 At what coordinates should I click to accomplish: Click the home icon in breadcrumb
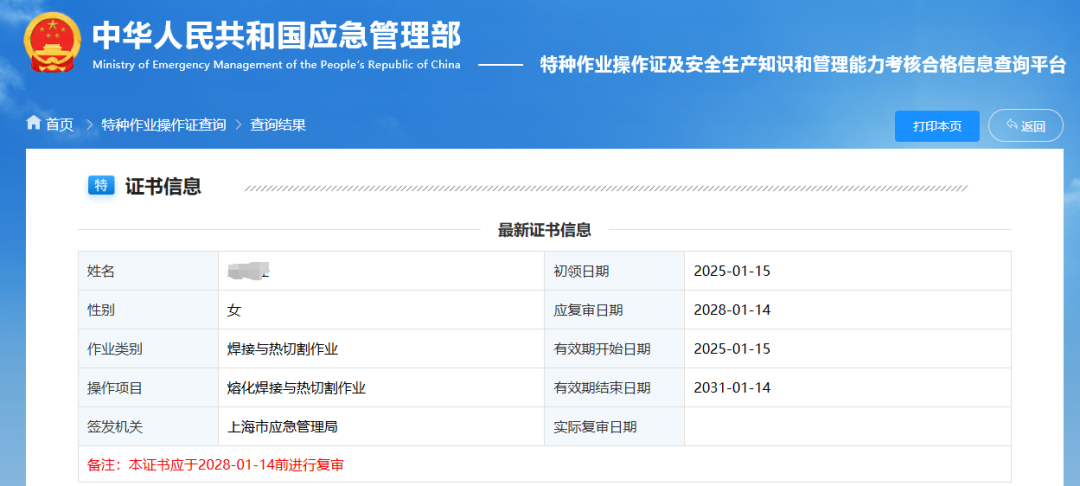(x=34, y=124)
